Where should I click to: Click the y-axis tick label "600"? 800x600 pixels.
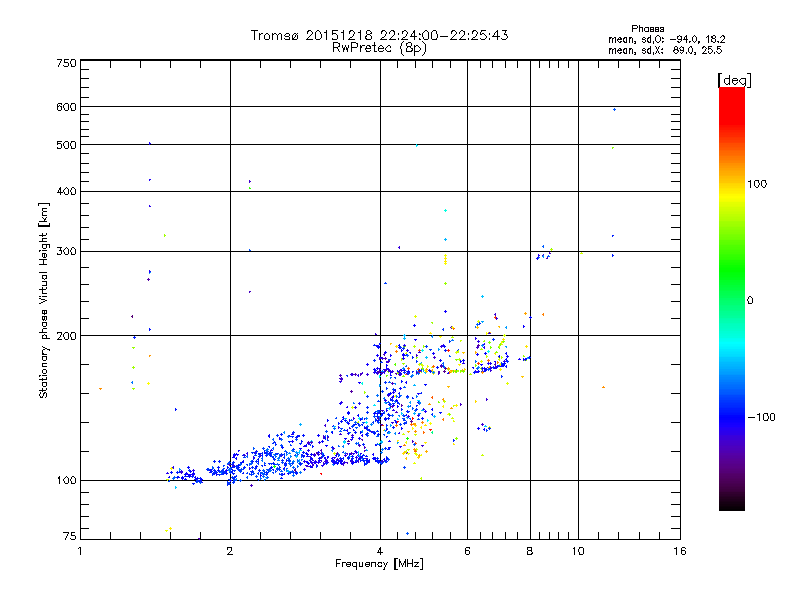[x=66, y=107]
